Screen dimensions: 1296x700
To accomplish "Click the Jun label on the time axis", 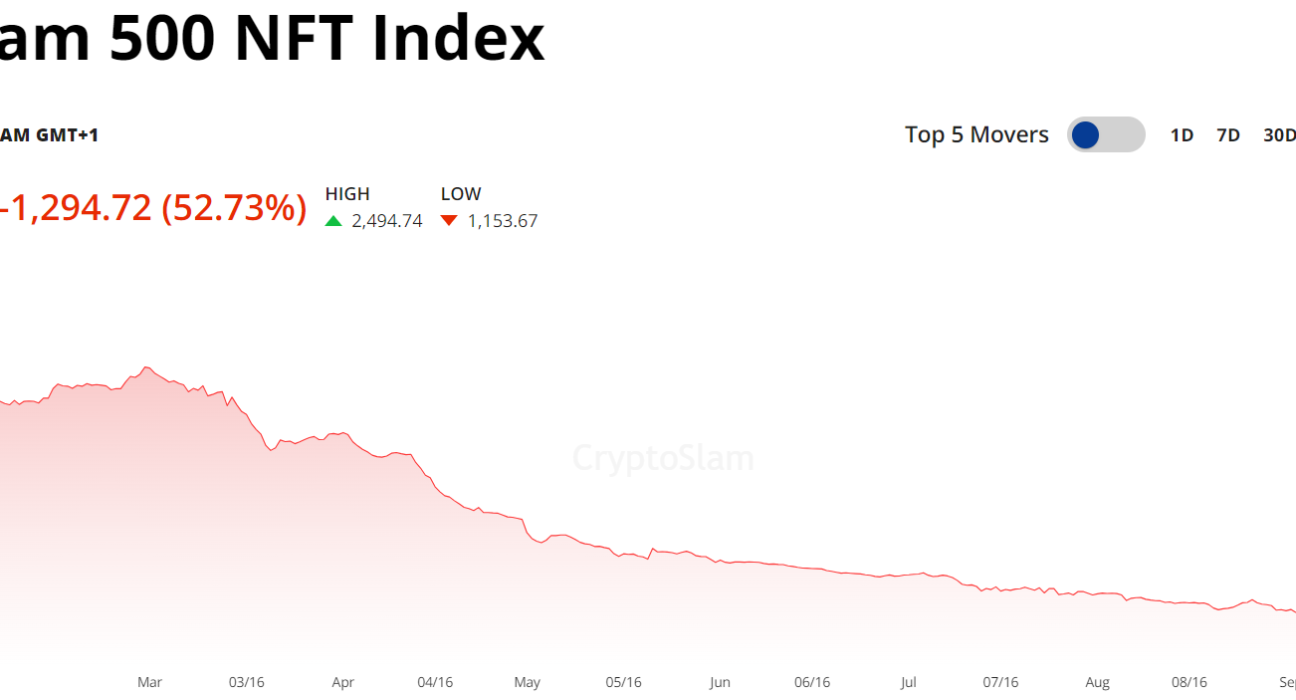I will click(x=719, y=682).
